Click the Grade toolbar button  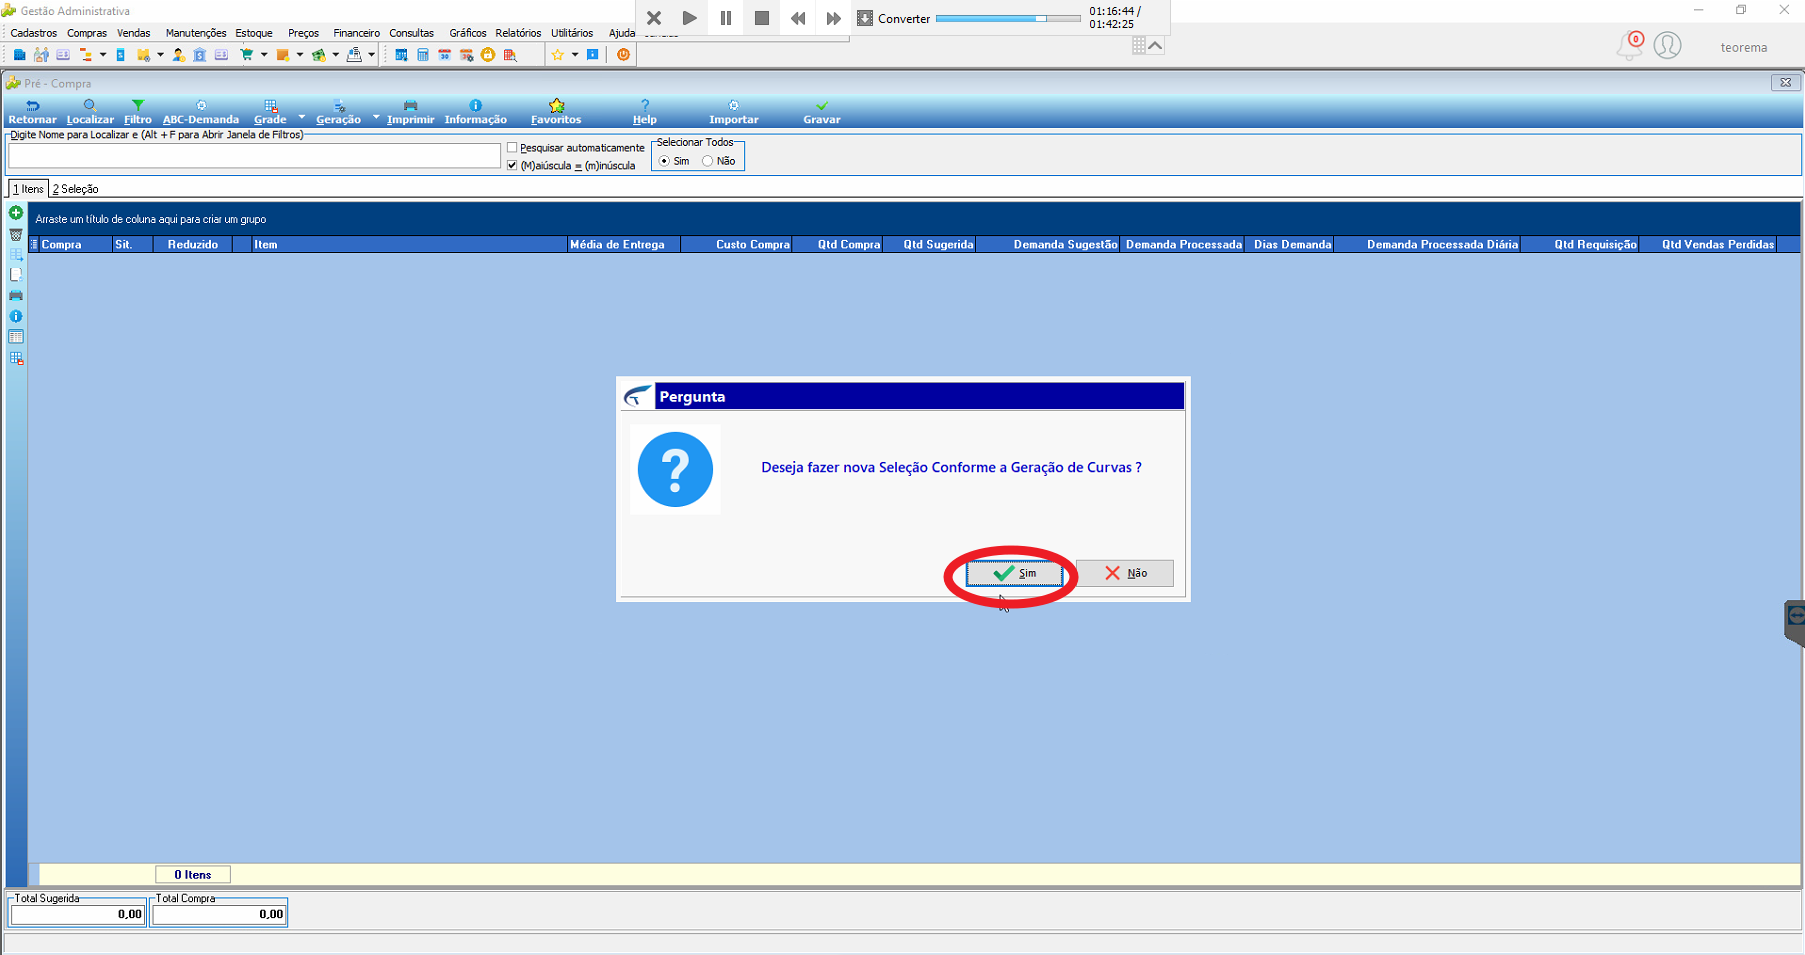tap(270, 112)
